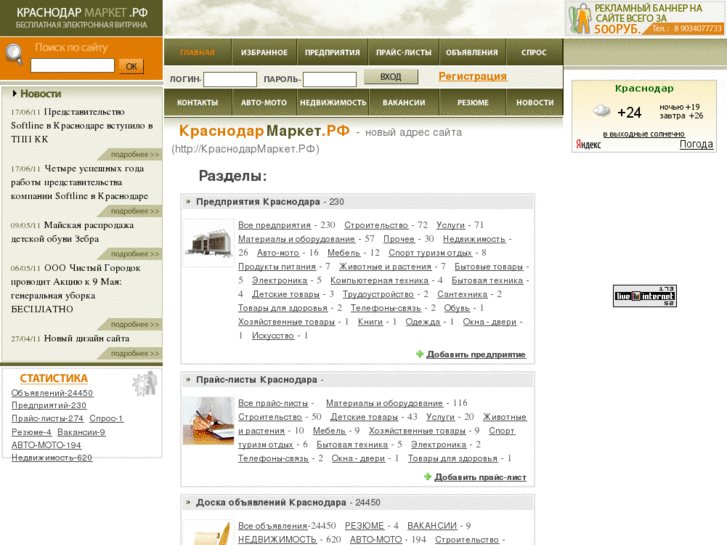
Task: Open the Добавить предприятие link
Action: [x=476, y=354]
